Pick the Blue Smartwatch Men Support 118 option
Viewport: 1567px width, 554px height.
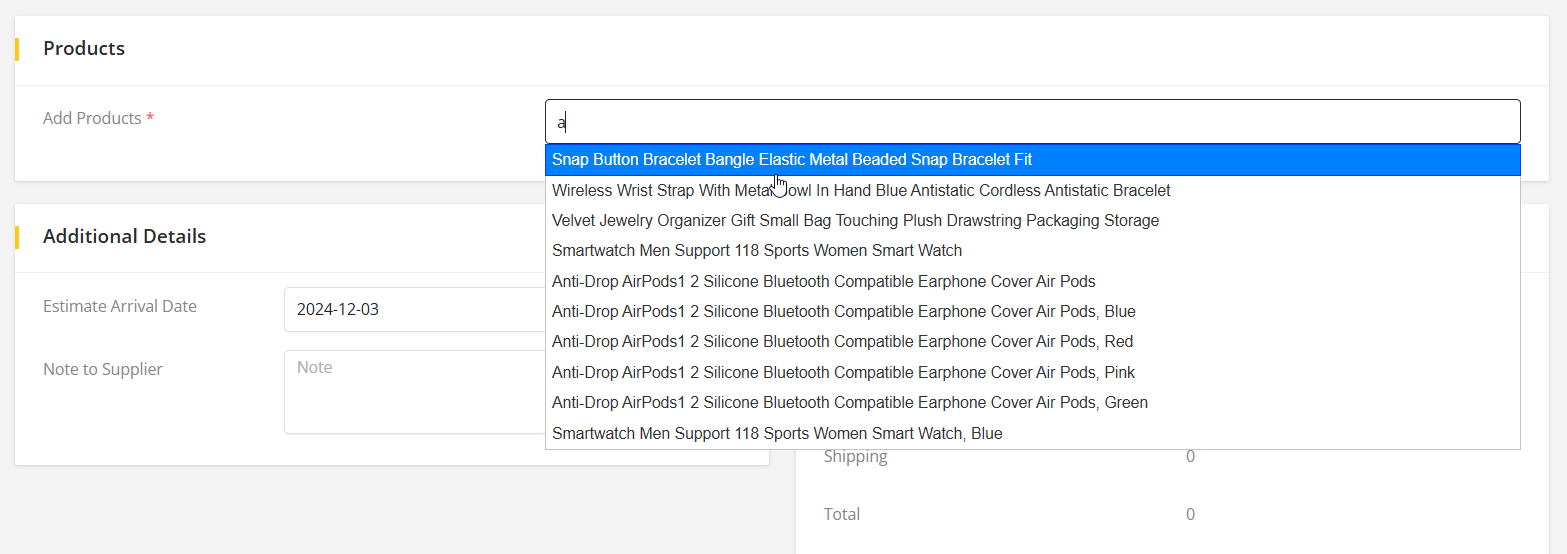click(x=776, y=433)
